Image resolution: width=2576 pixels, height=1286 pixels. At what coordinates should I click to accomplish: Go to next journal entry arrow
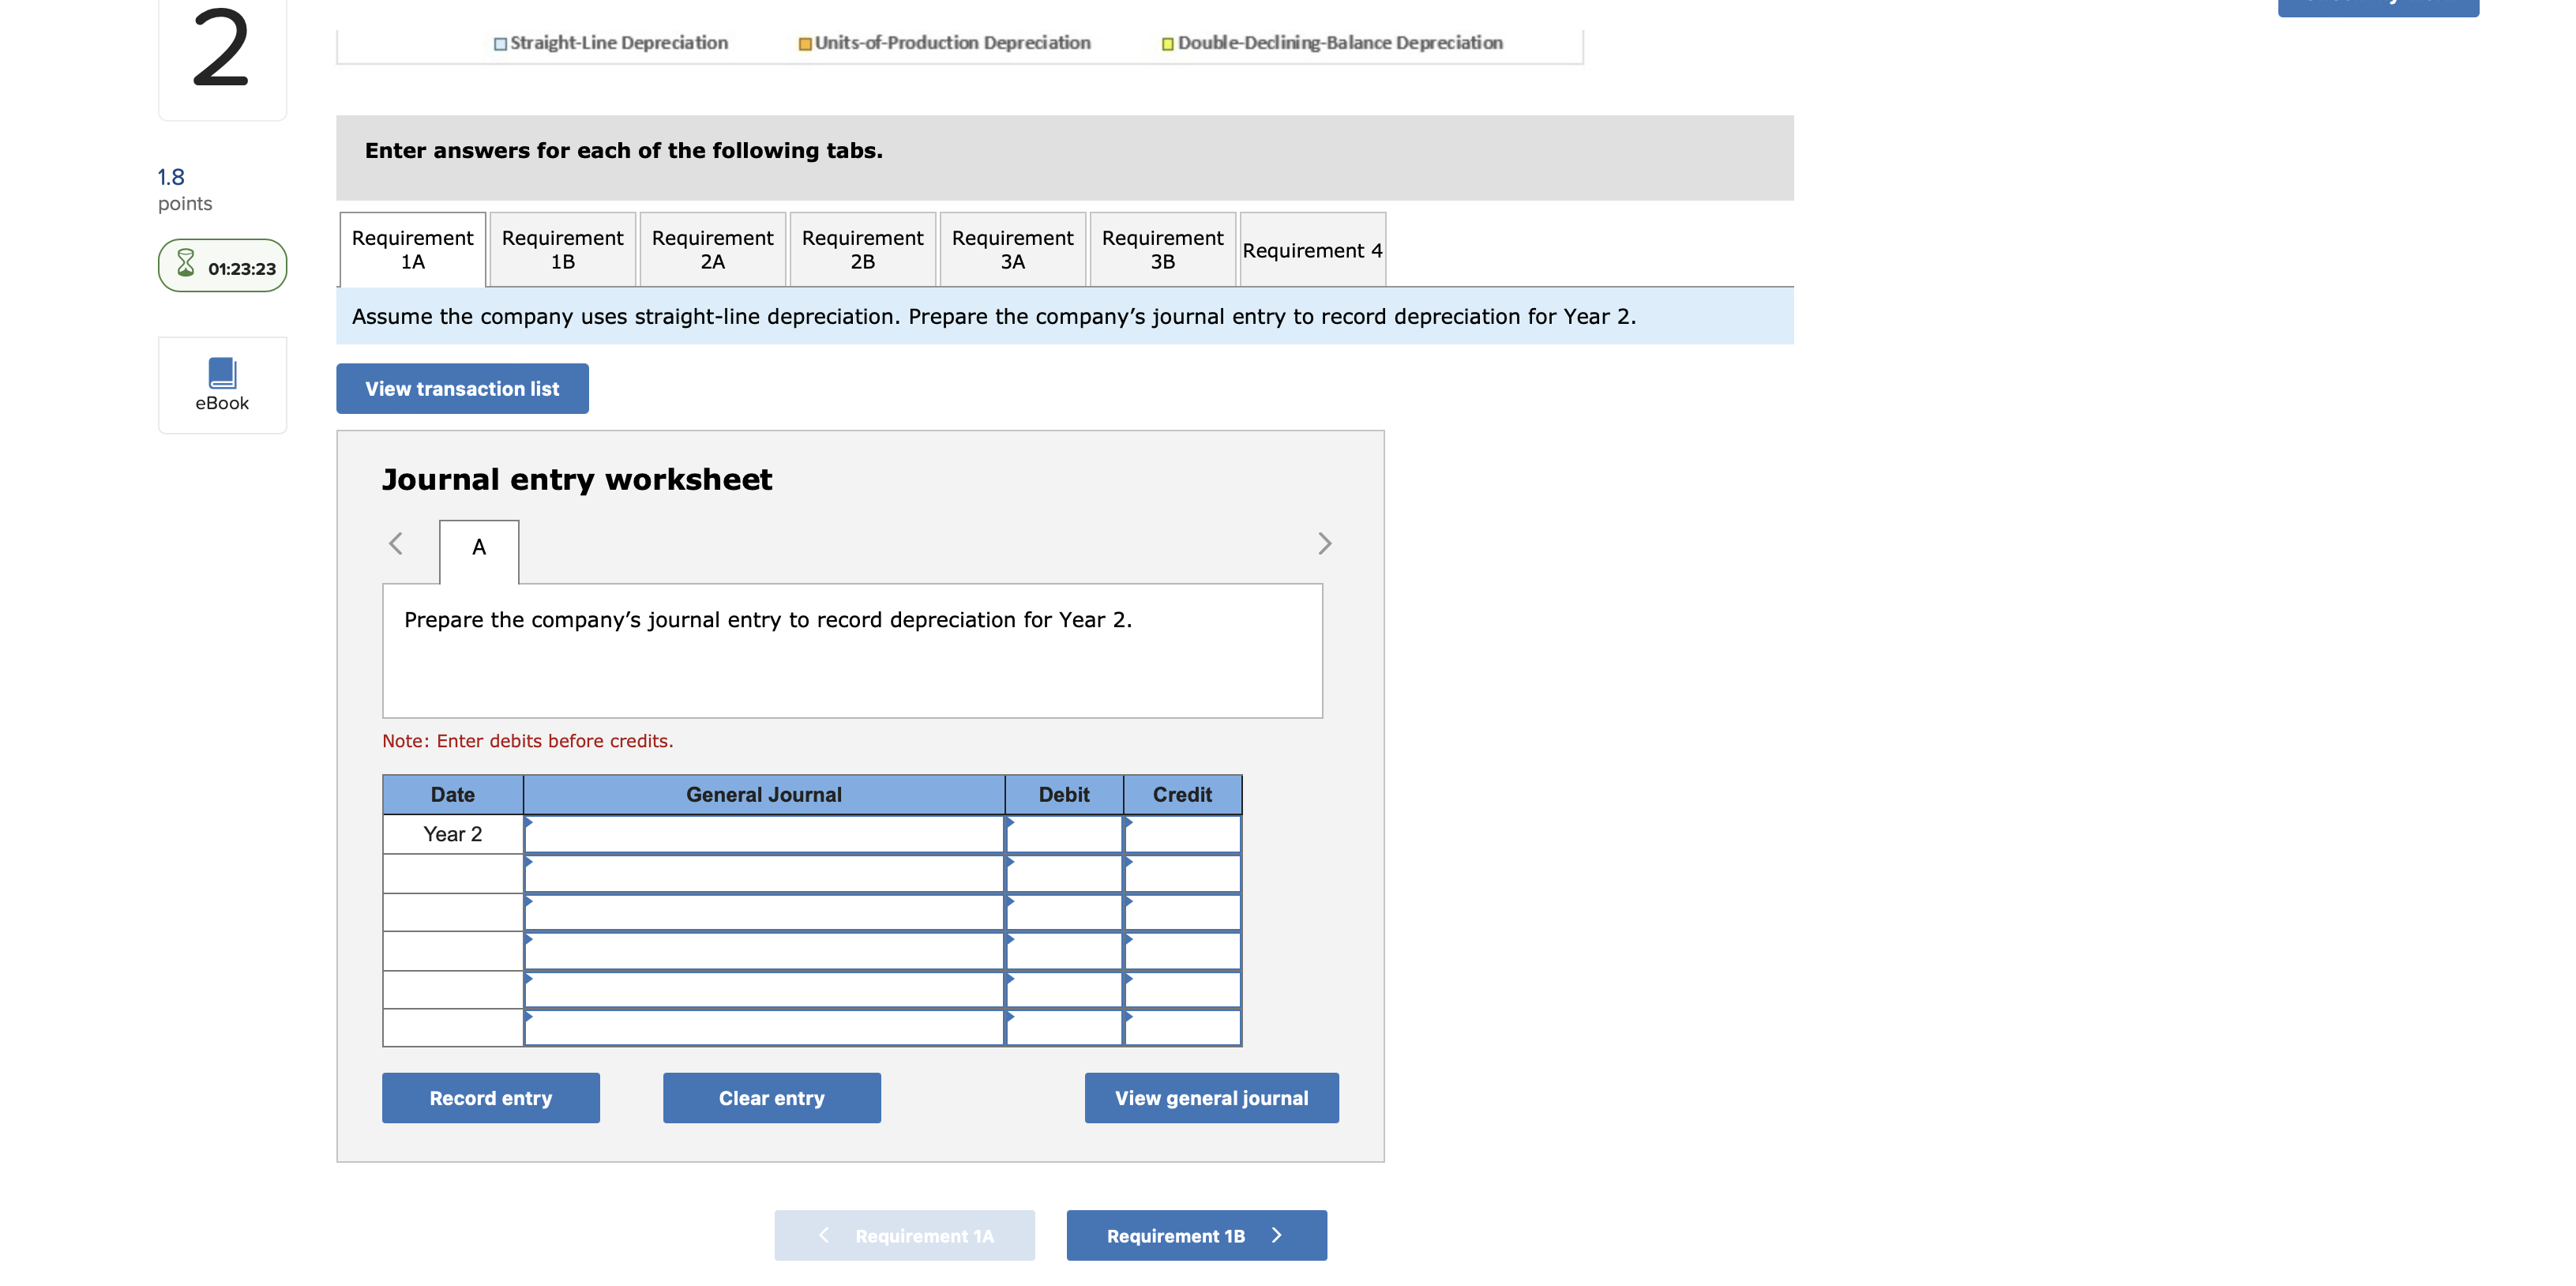point(1324,543)
